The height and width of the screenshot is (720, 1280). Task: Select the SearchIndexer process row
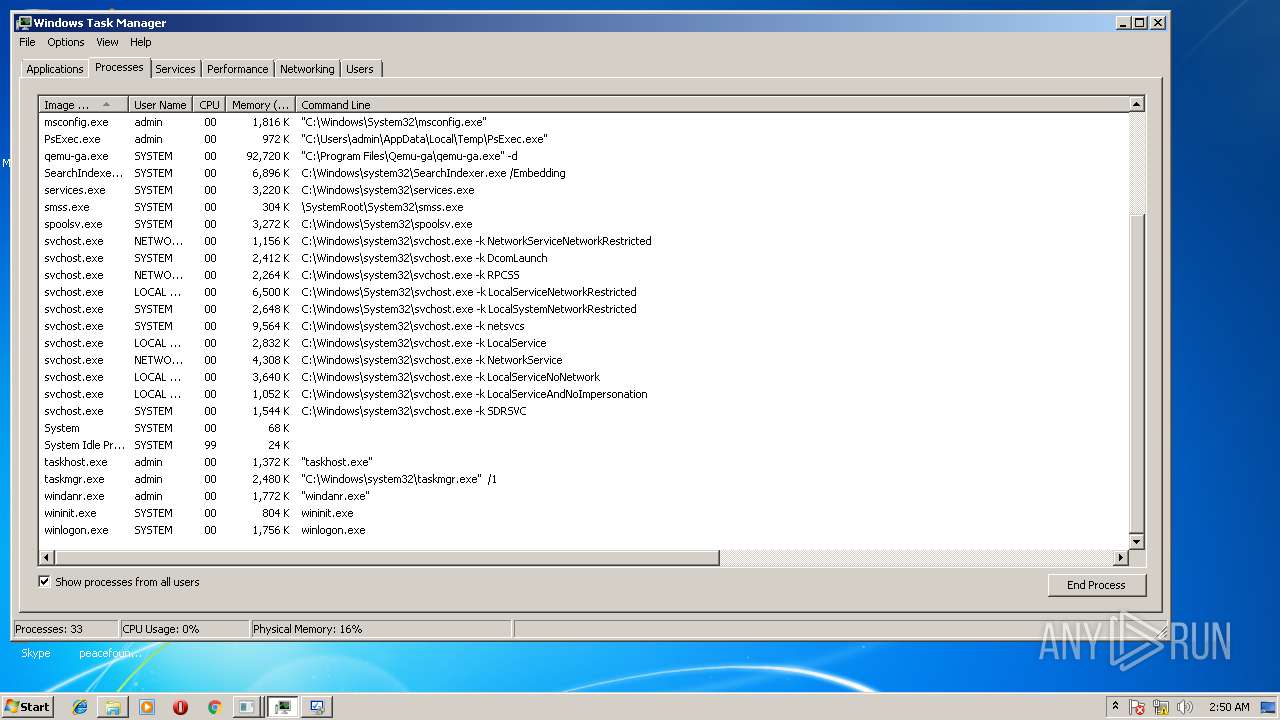point(583,173)
